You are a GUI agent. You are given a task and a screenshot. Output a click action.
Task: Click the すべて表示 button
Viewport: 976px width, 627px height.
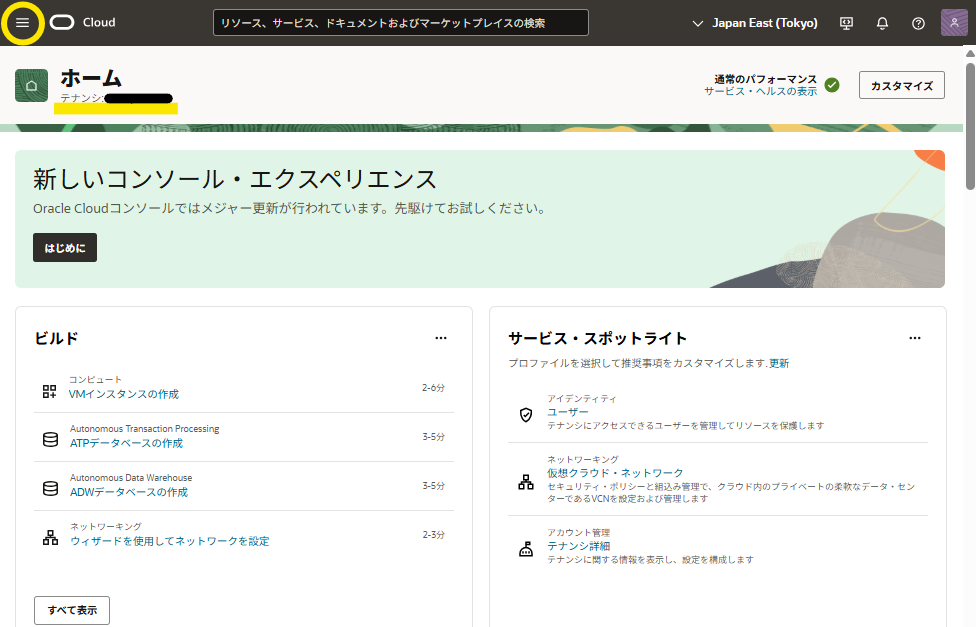click(x=72, y=610)
